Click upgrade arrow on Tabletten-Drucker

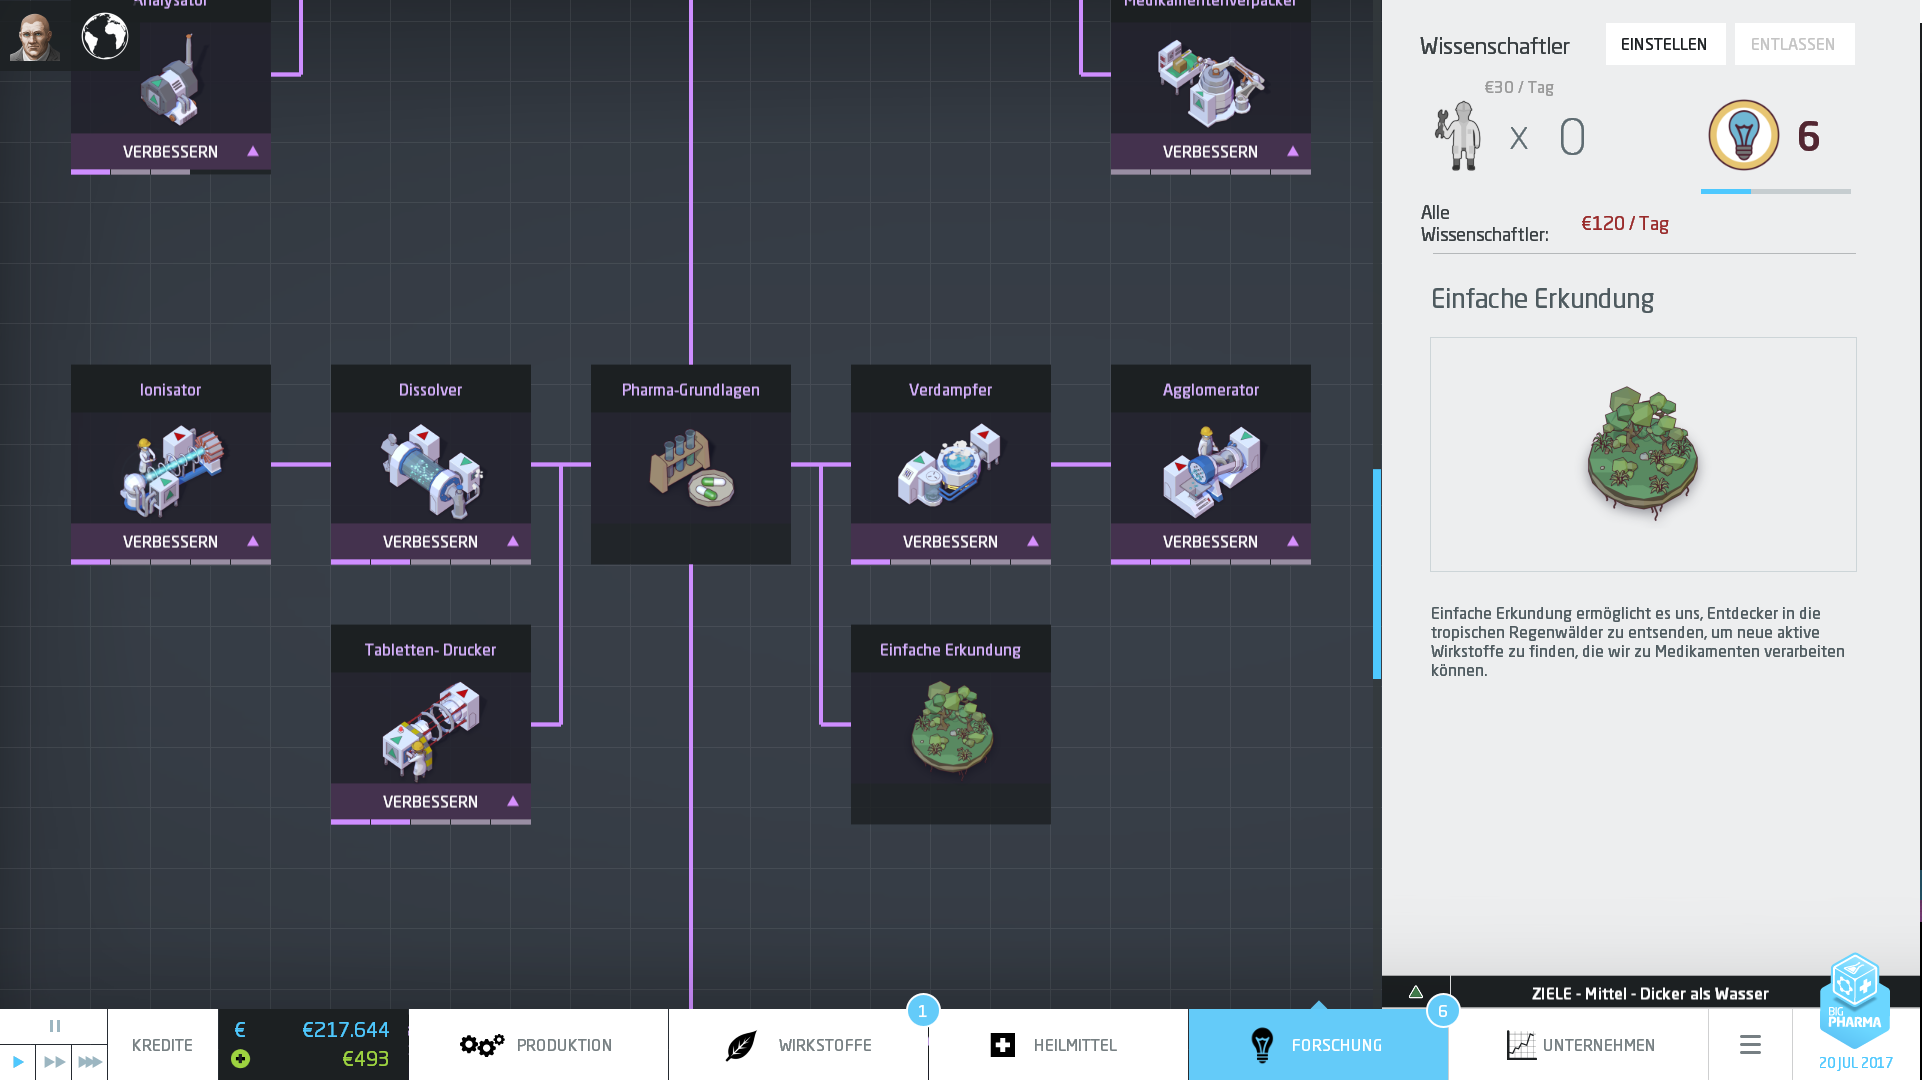[x=513, y=802]
